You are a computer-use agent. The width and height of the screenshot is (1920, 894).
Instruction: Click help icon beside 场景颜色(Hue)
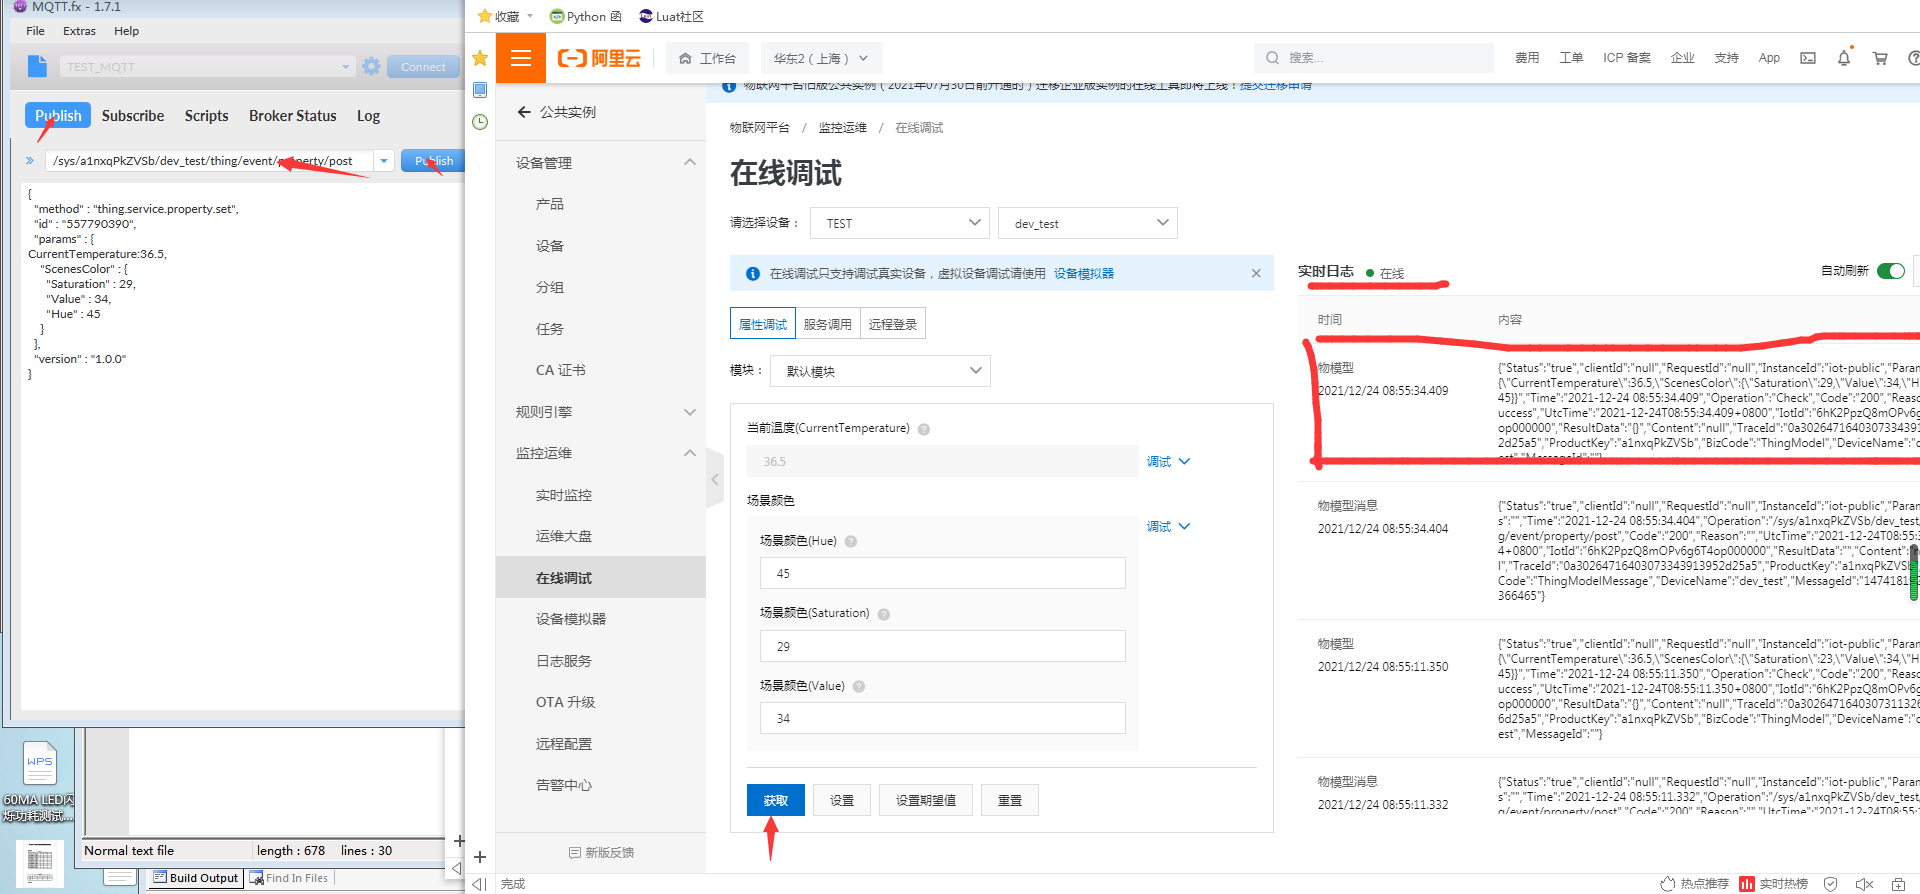851,541
